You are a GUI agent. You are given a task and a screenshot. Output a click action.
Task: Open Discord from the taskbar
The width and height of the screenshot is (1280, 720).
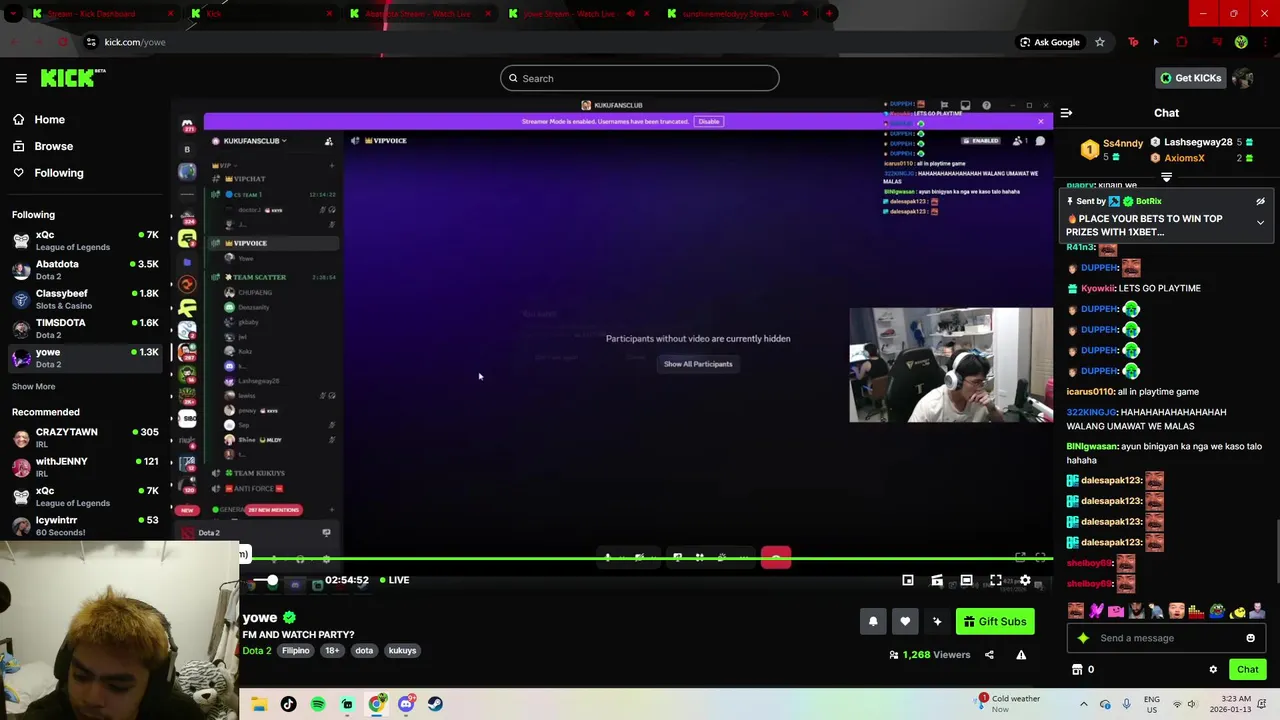click(x=406, y=705)
